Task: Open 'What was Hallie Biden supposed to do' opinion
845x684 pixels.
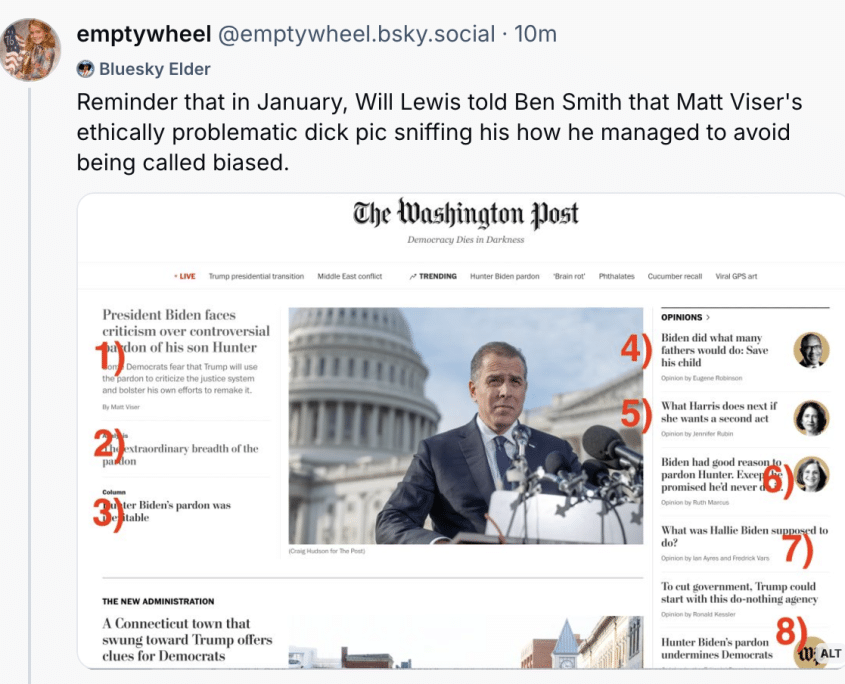Action: [x=744, y=536]
